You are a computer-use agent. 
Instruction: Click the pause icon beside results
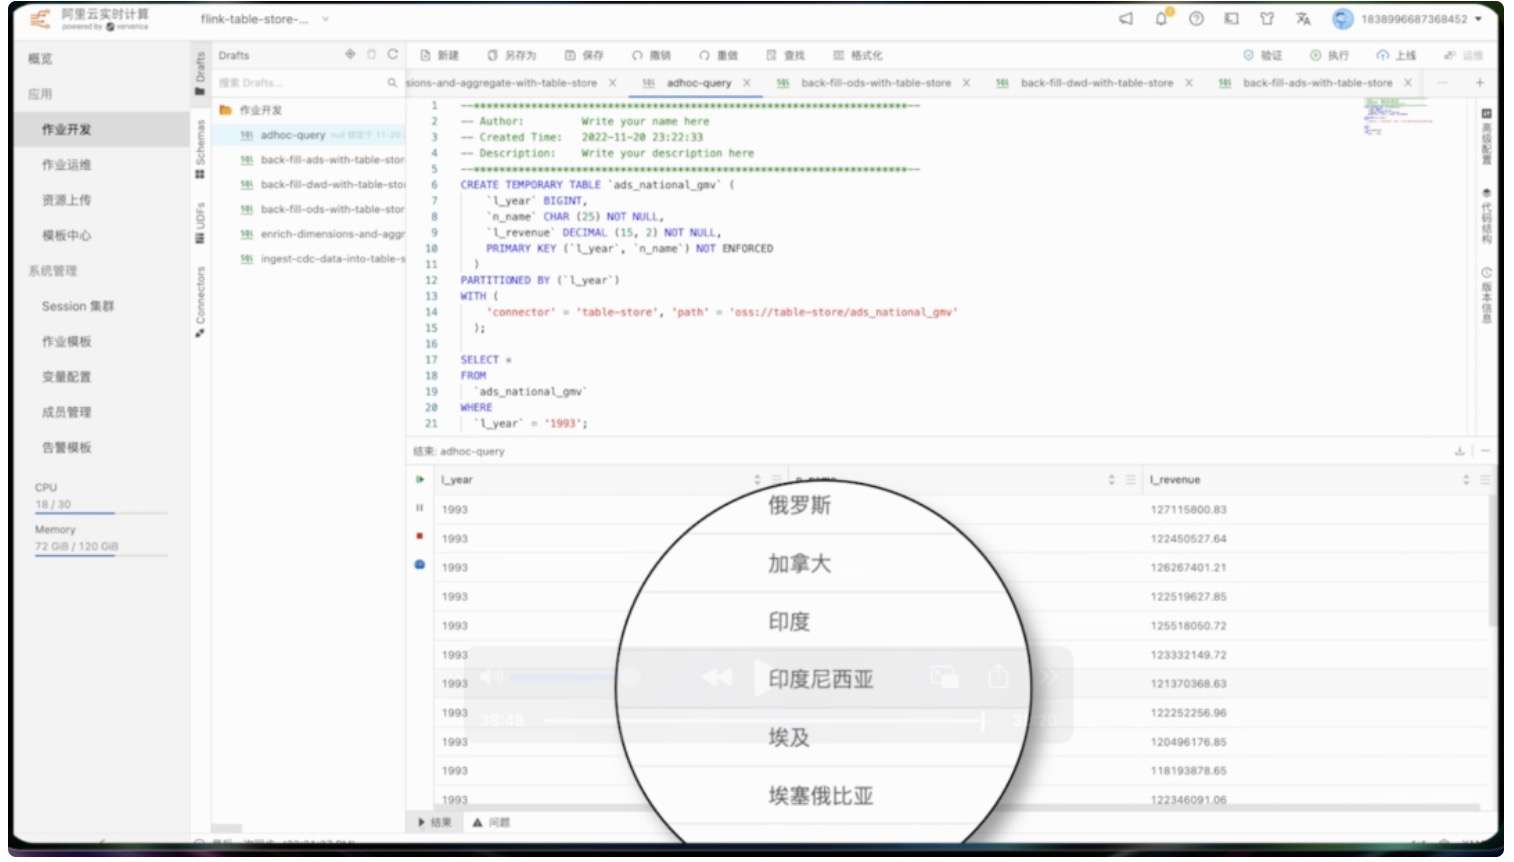click(419, 508)
